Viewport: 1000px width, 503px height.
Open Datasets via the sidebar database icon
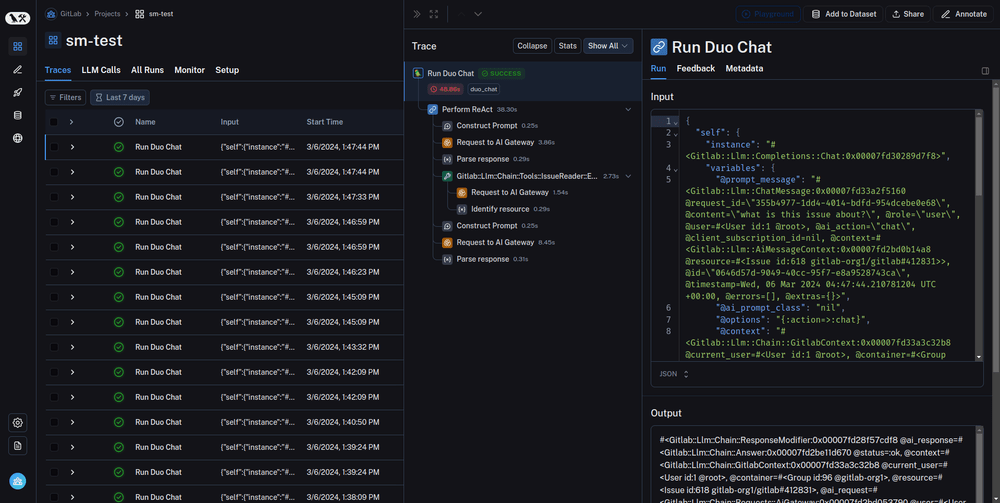coord(18,115)
